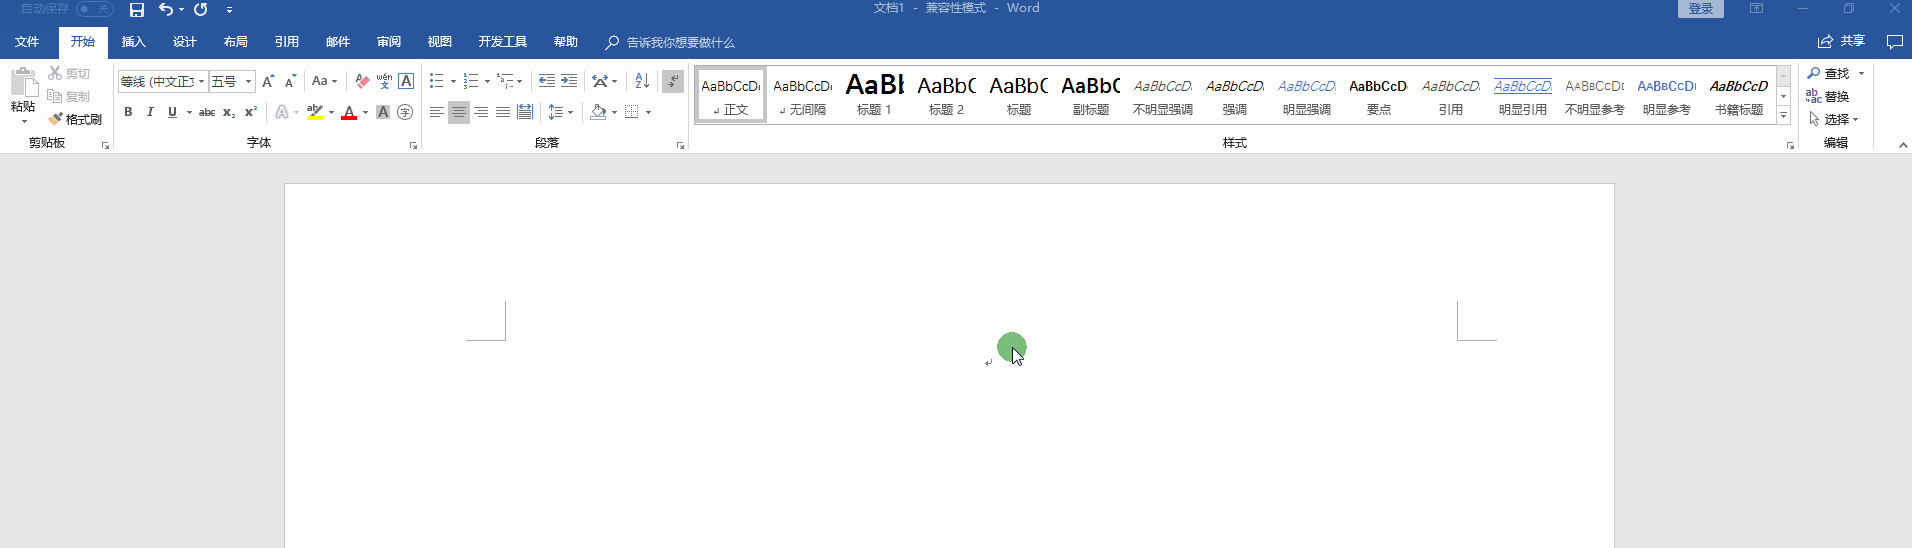Toggle bold formatting (B)
Viewport: 1912px width, 548px height.
[128, 112]
